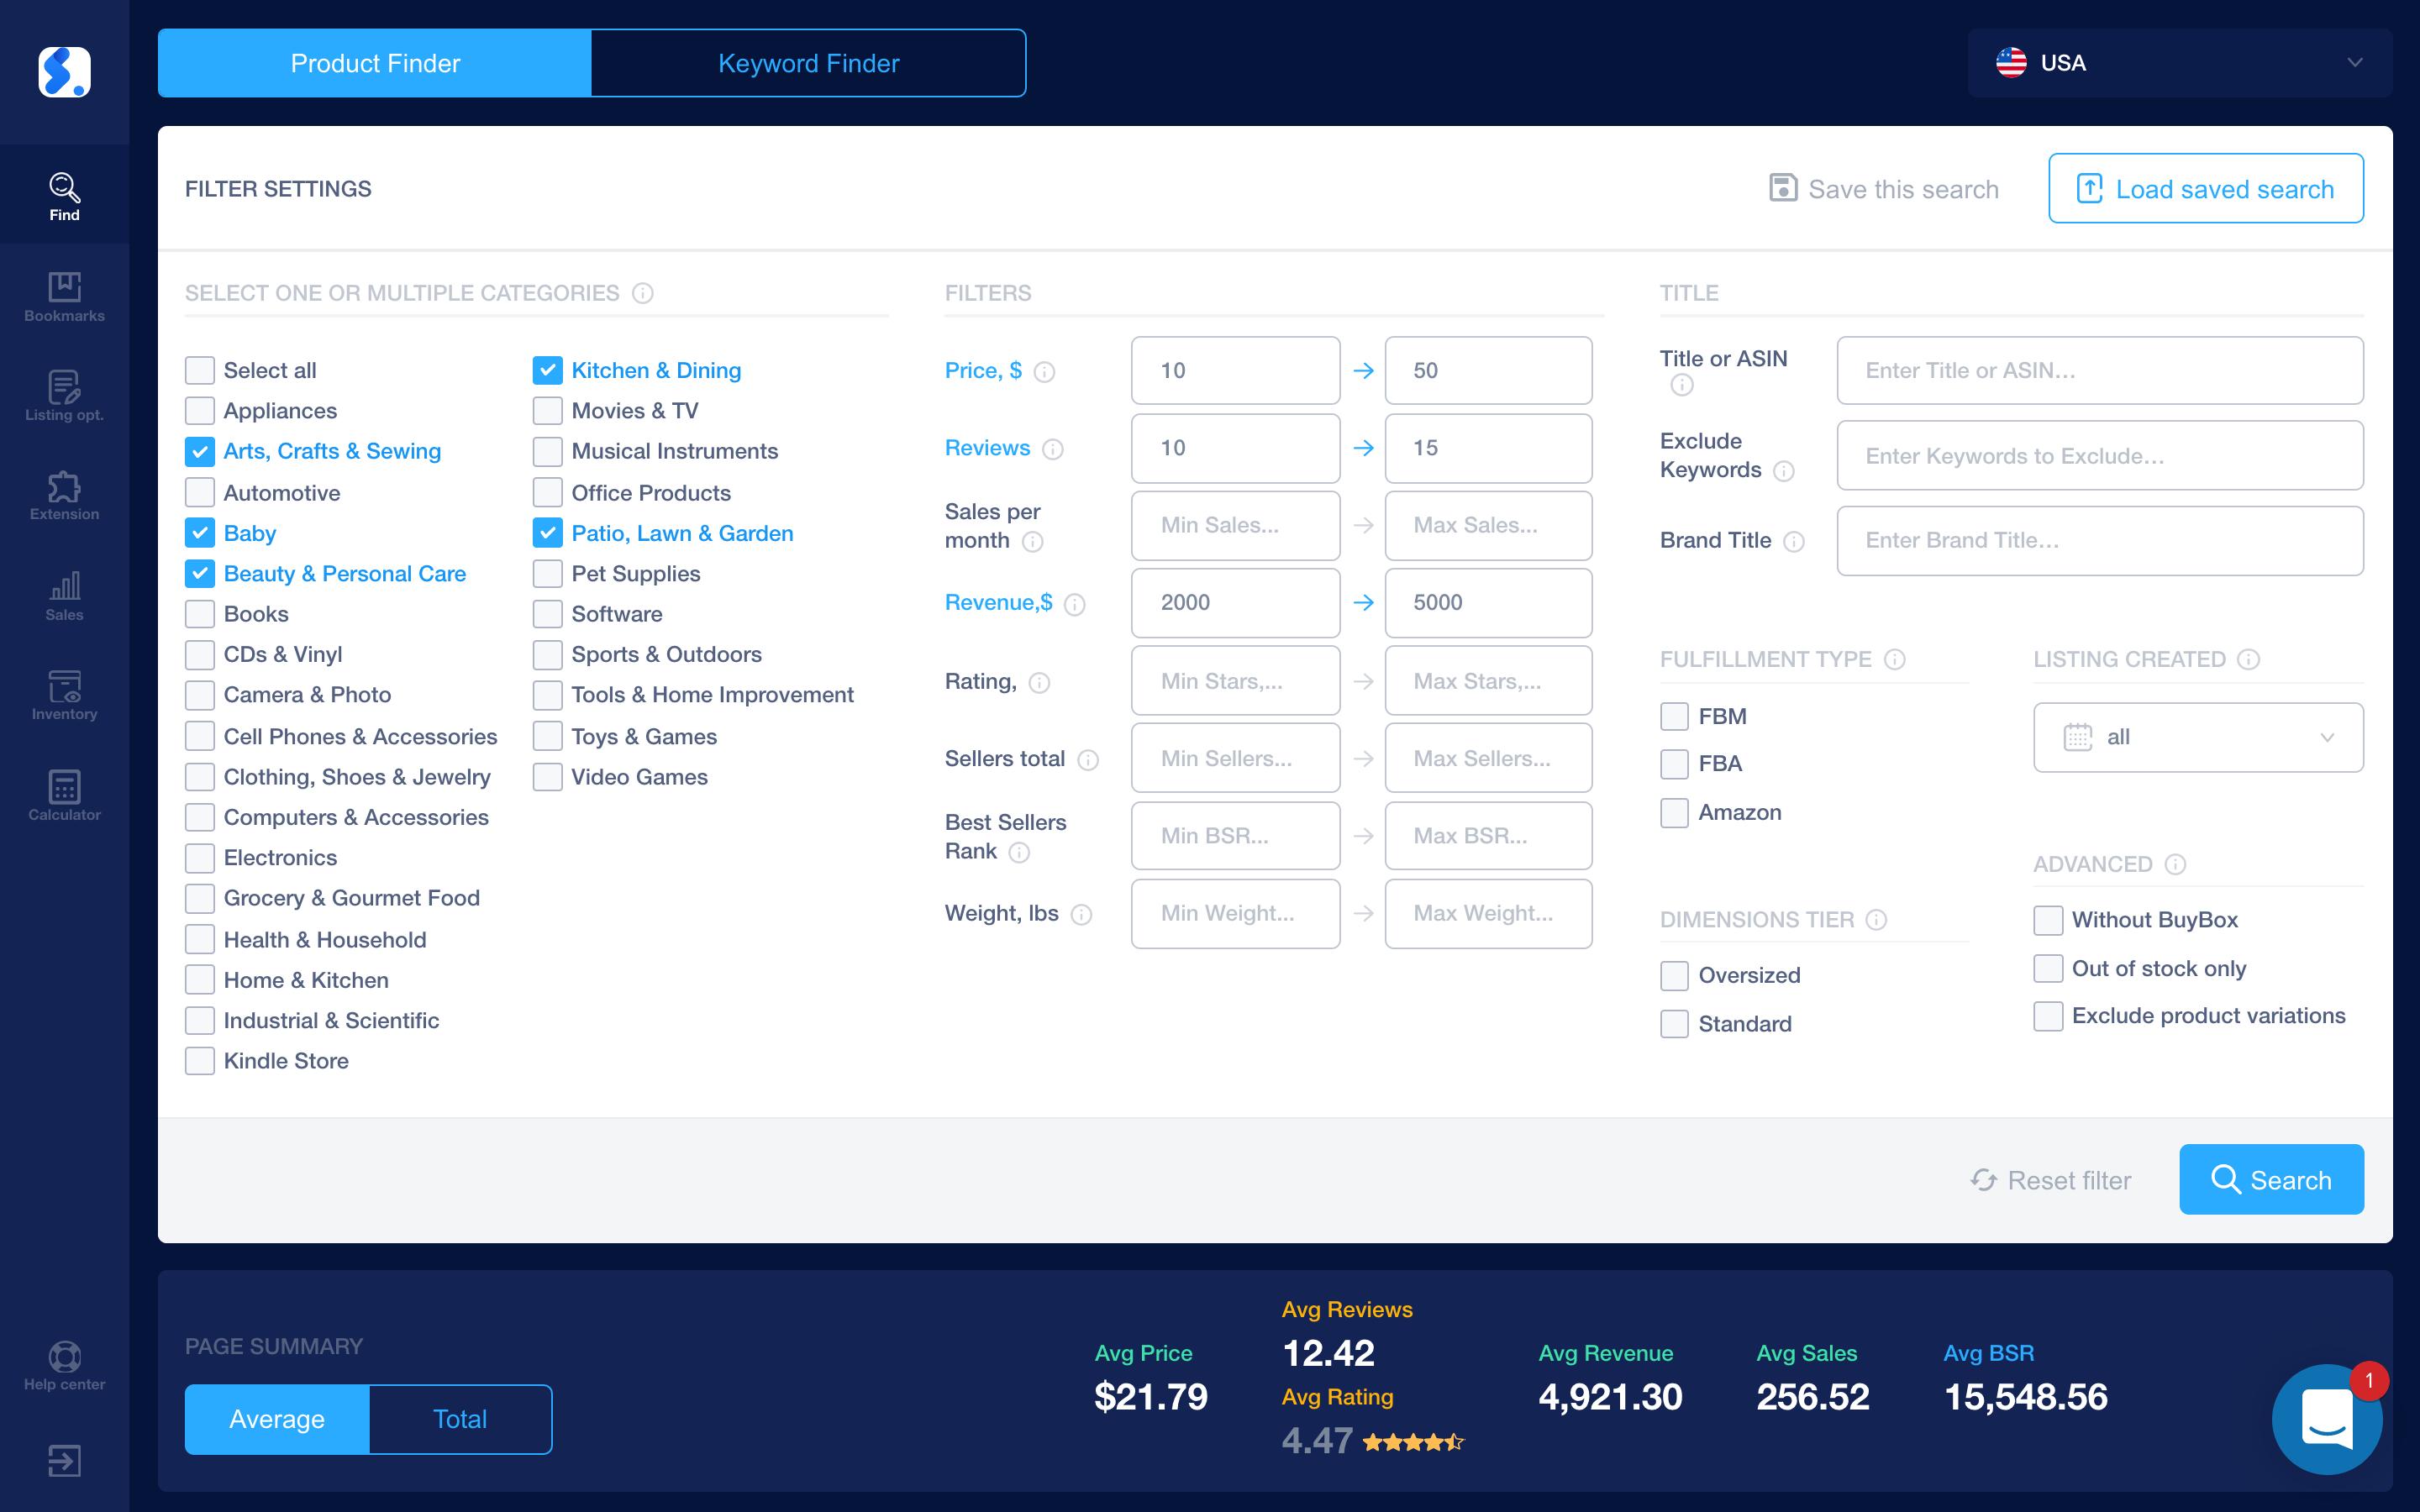Screen dimensions: 2420x1512
Task: Switch to the Keyword Finder tab
Action: click(808, 63)
